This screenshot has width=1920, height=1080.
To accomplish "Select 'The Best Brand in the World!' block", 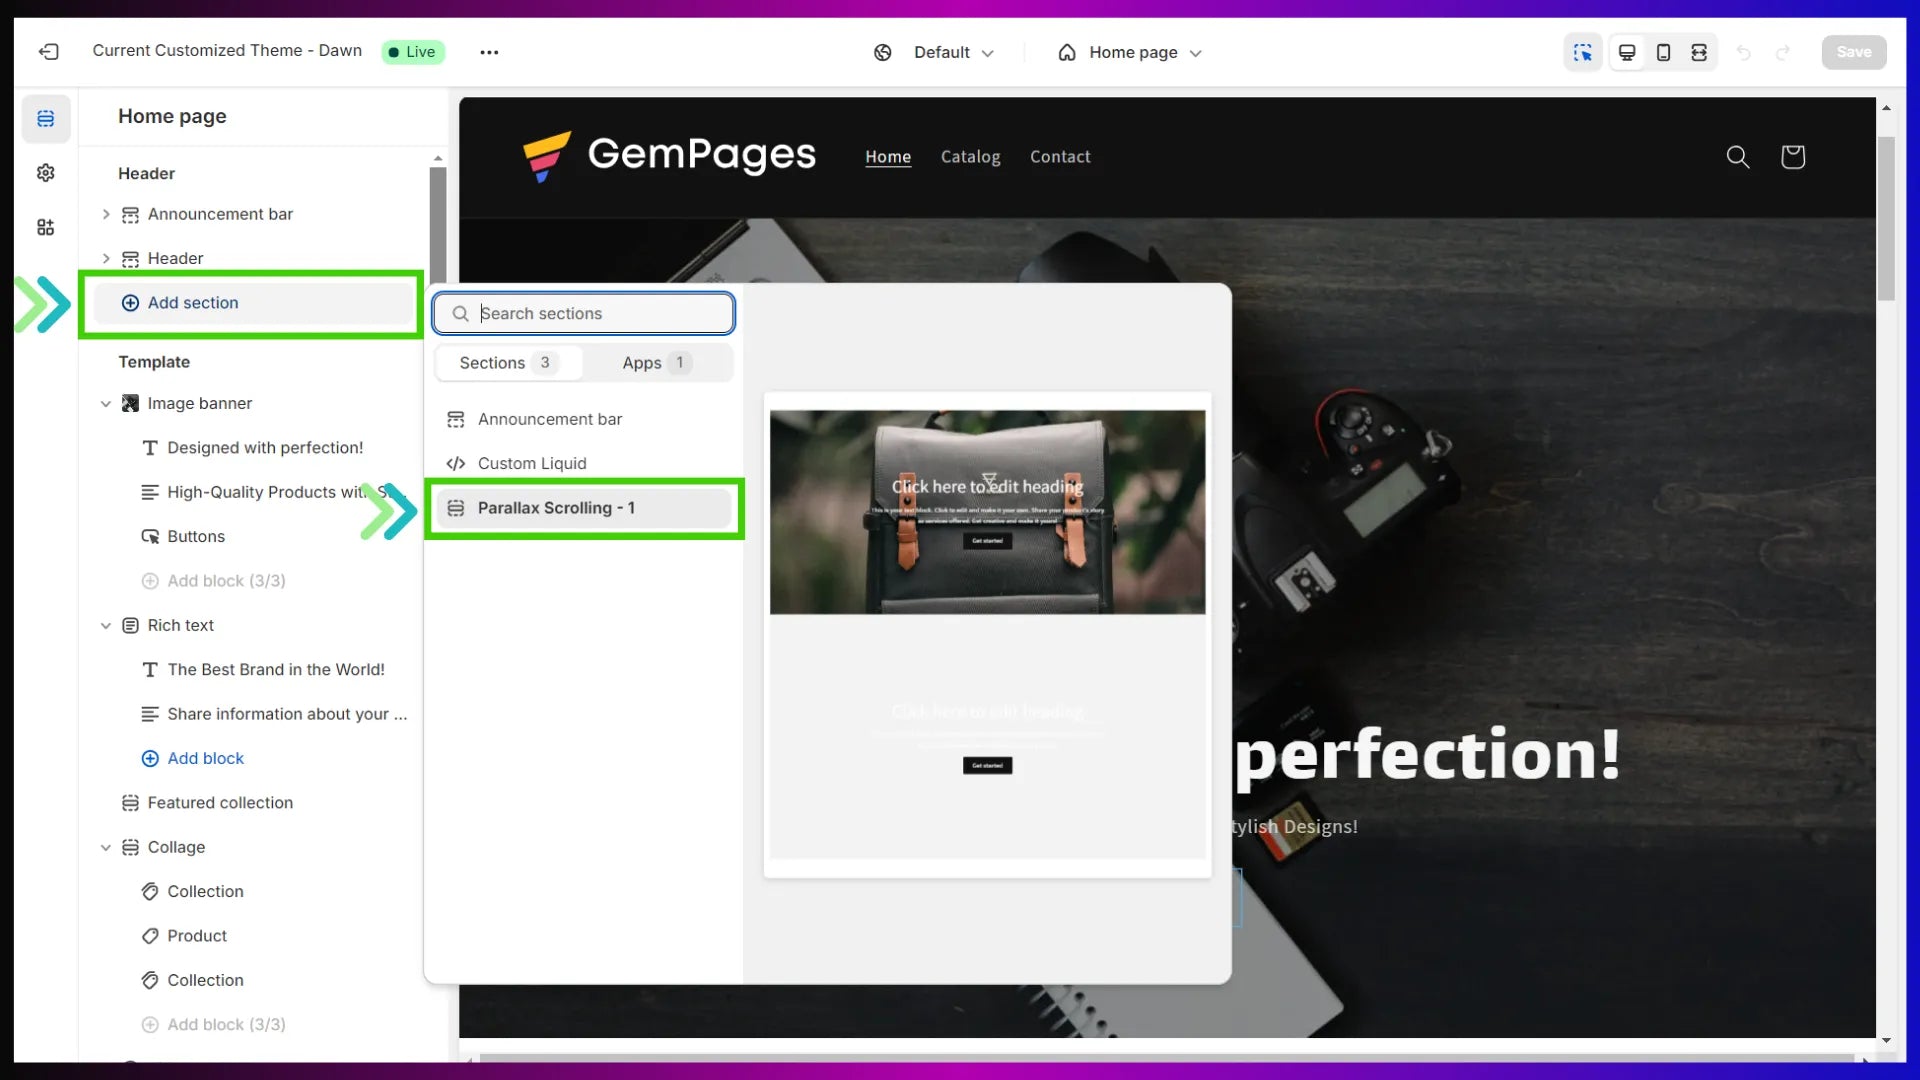I will click(x=276, y=670).
